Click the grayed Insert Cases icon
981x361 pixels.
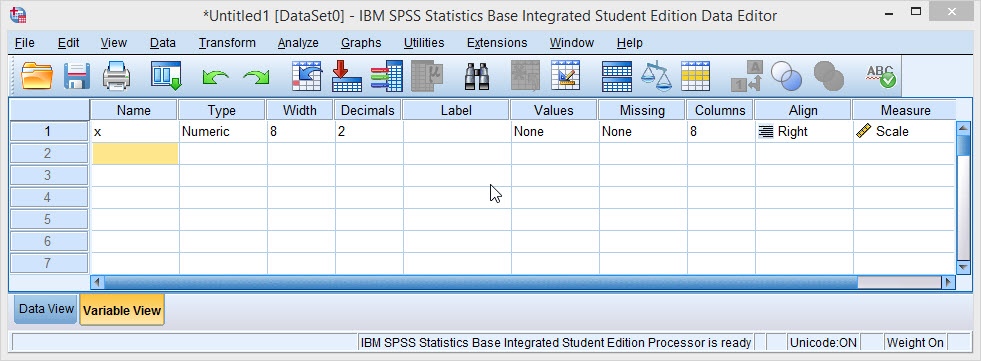tap(526, 76)
